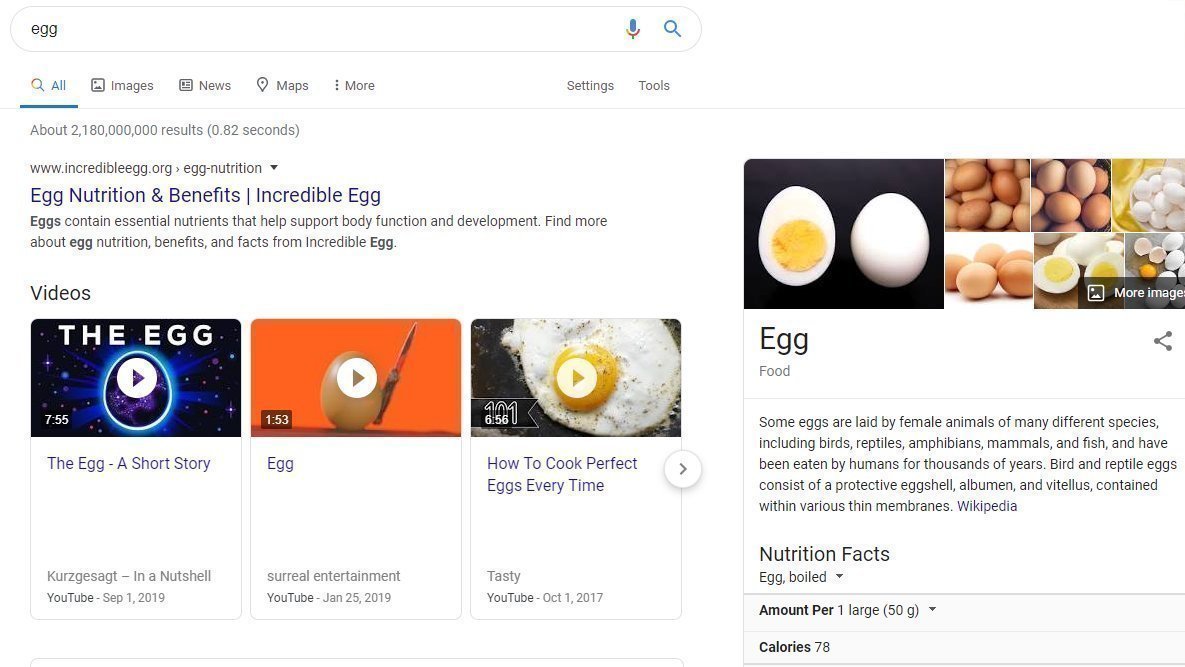Open search Settings
This screenshot has height=667, width=1185.
[590, 85]
